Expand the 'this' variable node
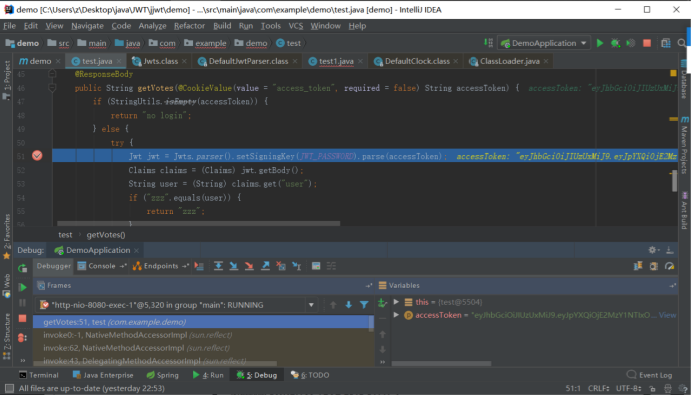691x395 pixels. pos(396,302)
